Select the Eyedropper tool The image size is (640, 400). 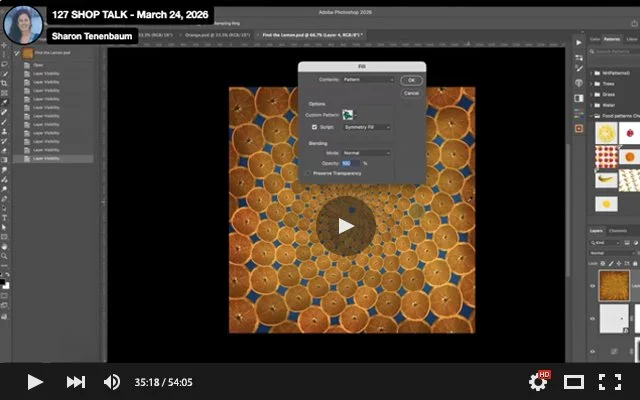tap(4, 102)
